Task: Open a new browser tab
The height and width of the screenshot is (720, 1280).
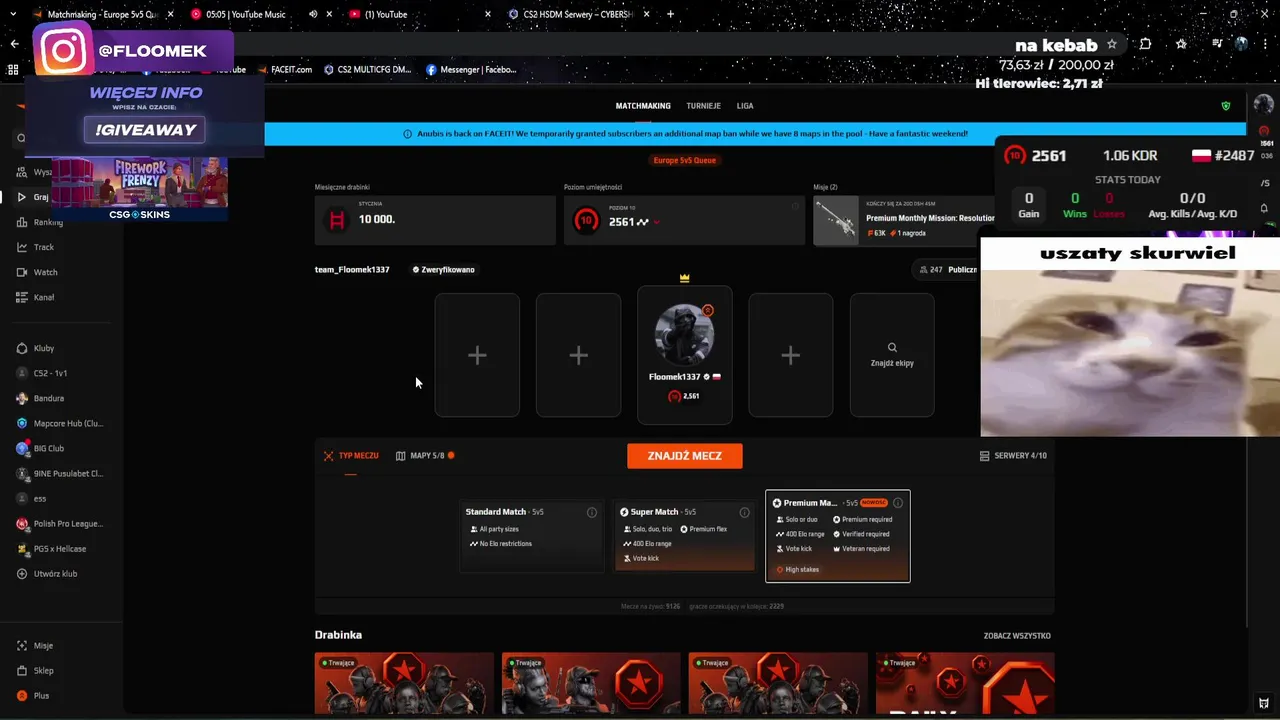Action: click(670, 14)
